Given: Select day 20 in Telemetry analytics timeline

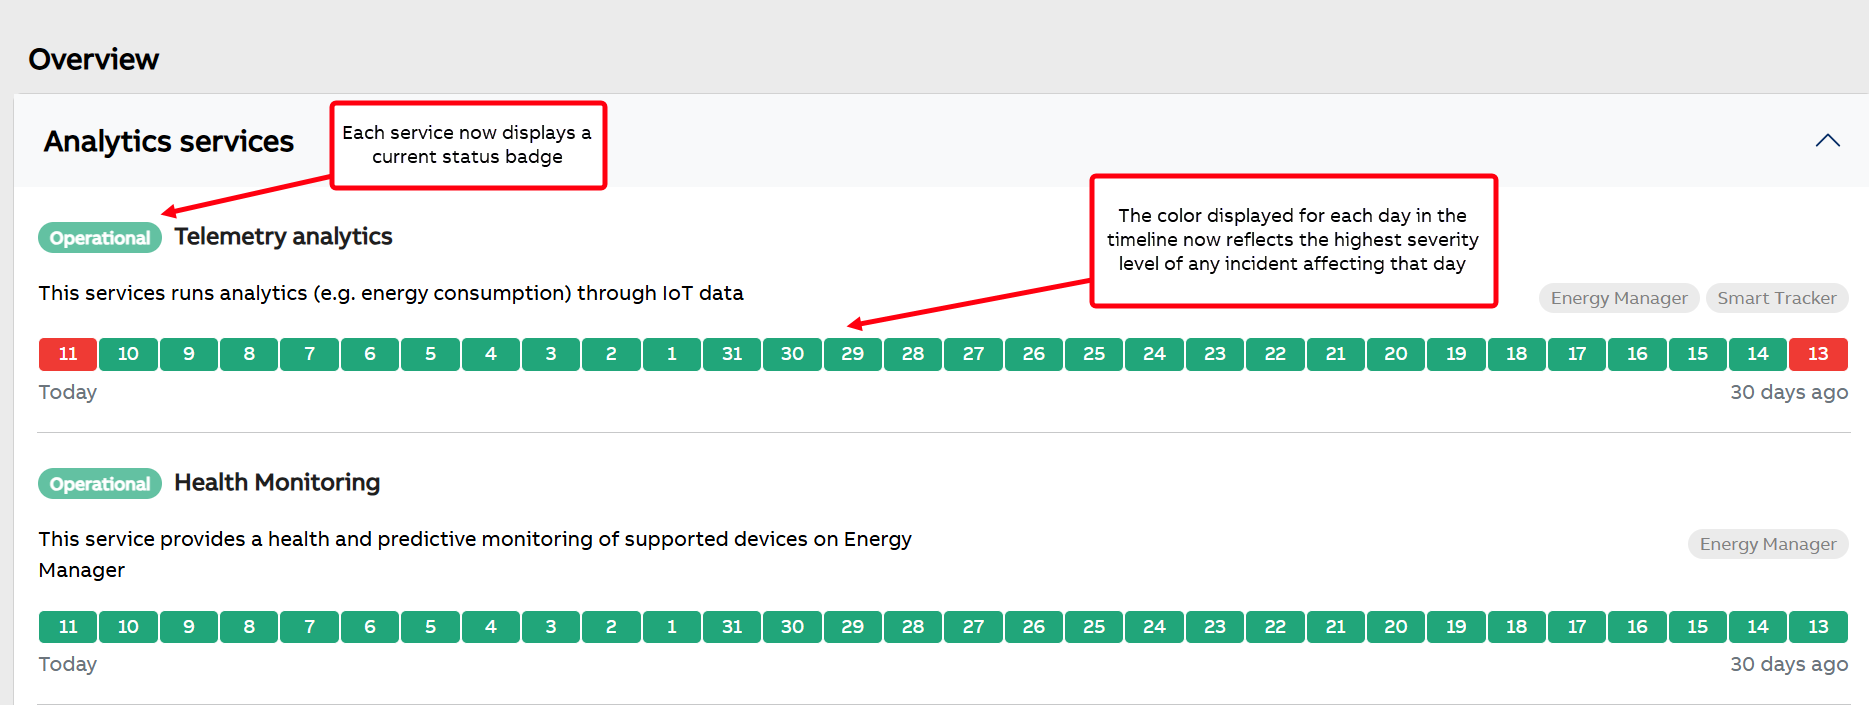Looking at the screenshot, I should (1395, 354).
